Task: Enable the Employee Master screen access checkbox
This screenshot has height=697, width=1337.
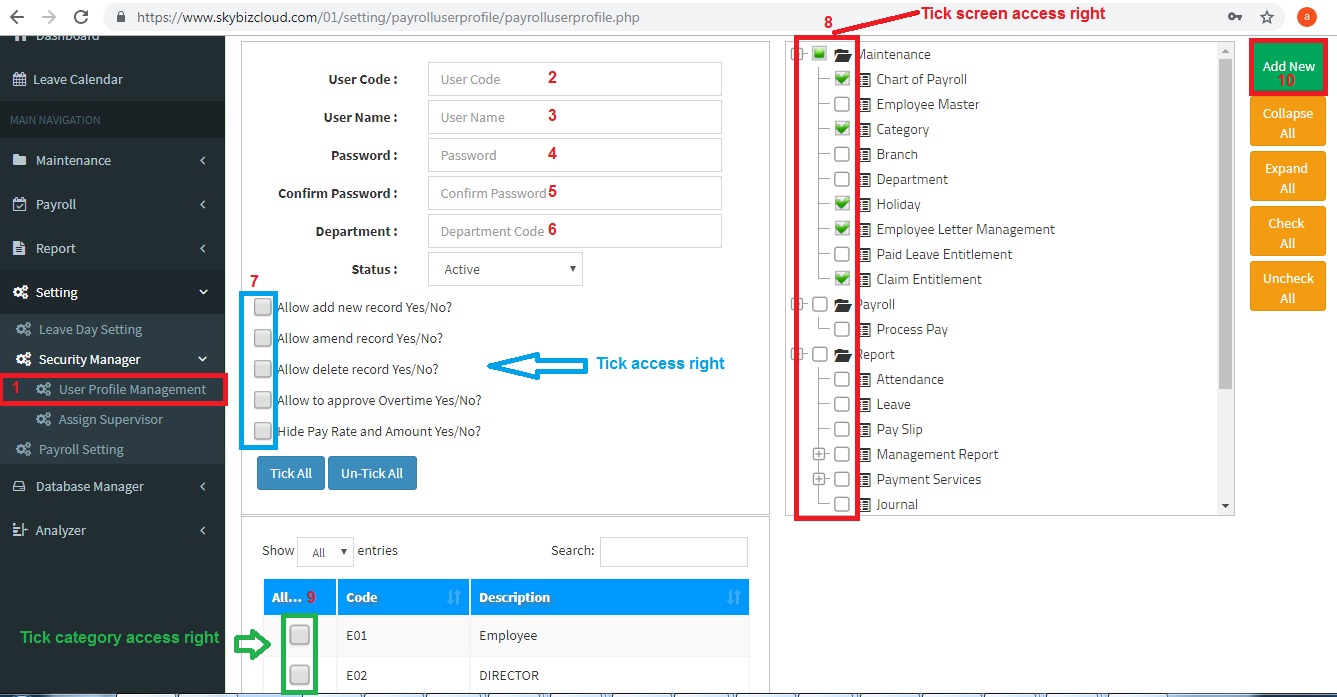Action: tap(842, 104)
